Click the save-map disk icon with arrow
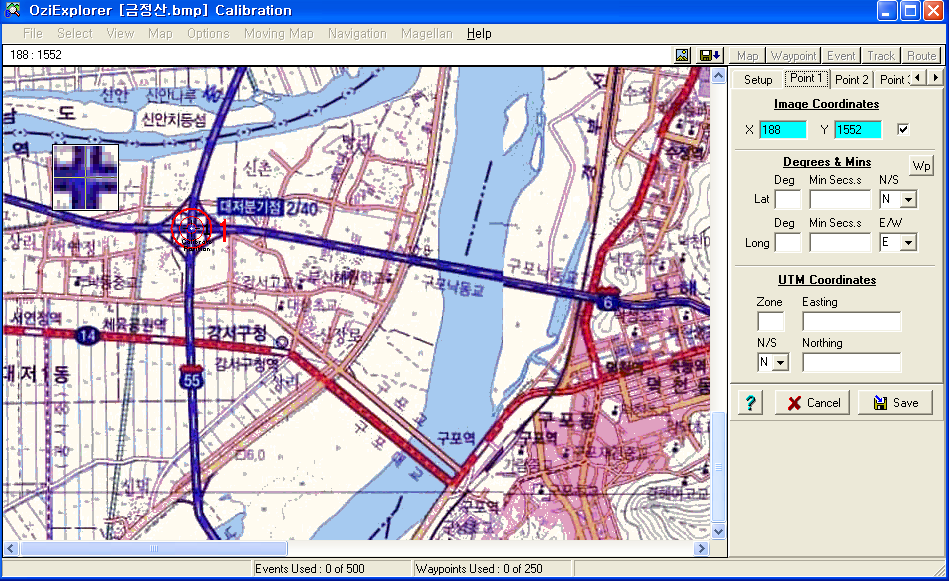This screenshot has width=949, height=581. [x=710, y=55]
